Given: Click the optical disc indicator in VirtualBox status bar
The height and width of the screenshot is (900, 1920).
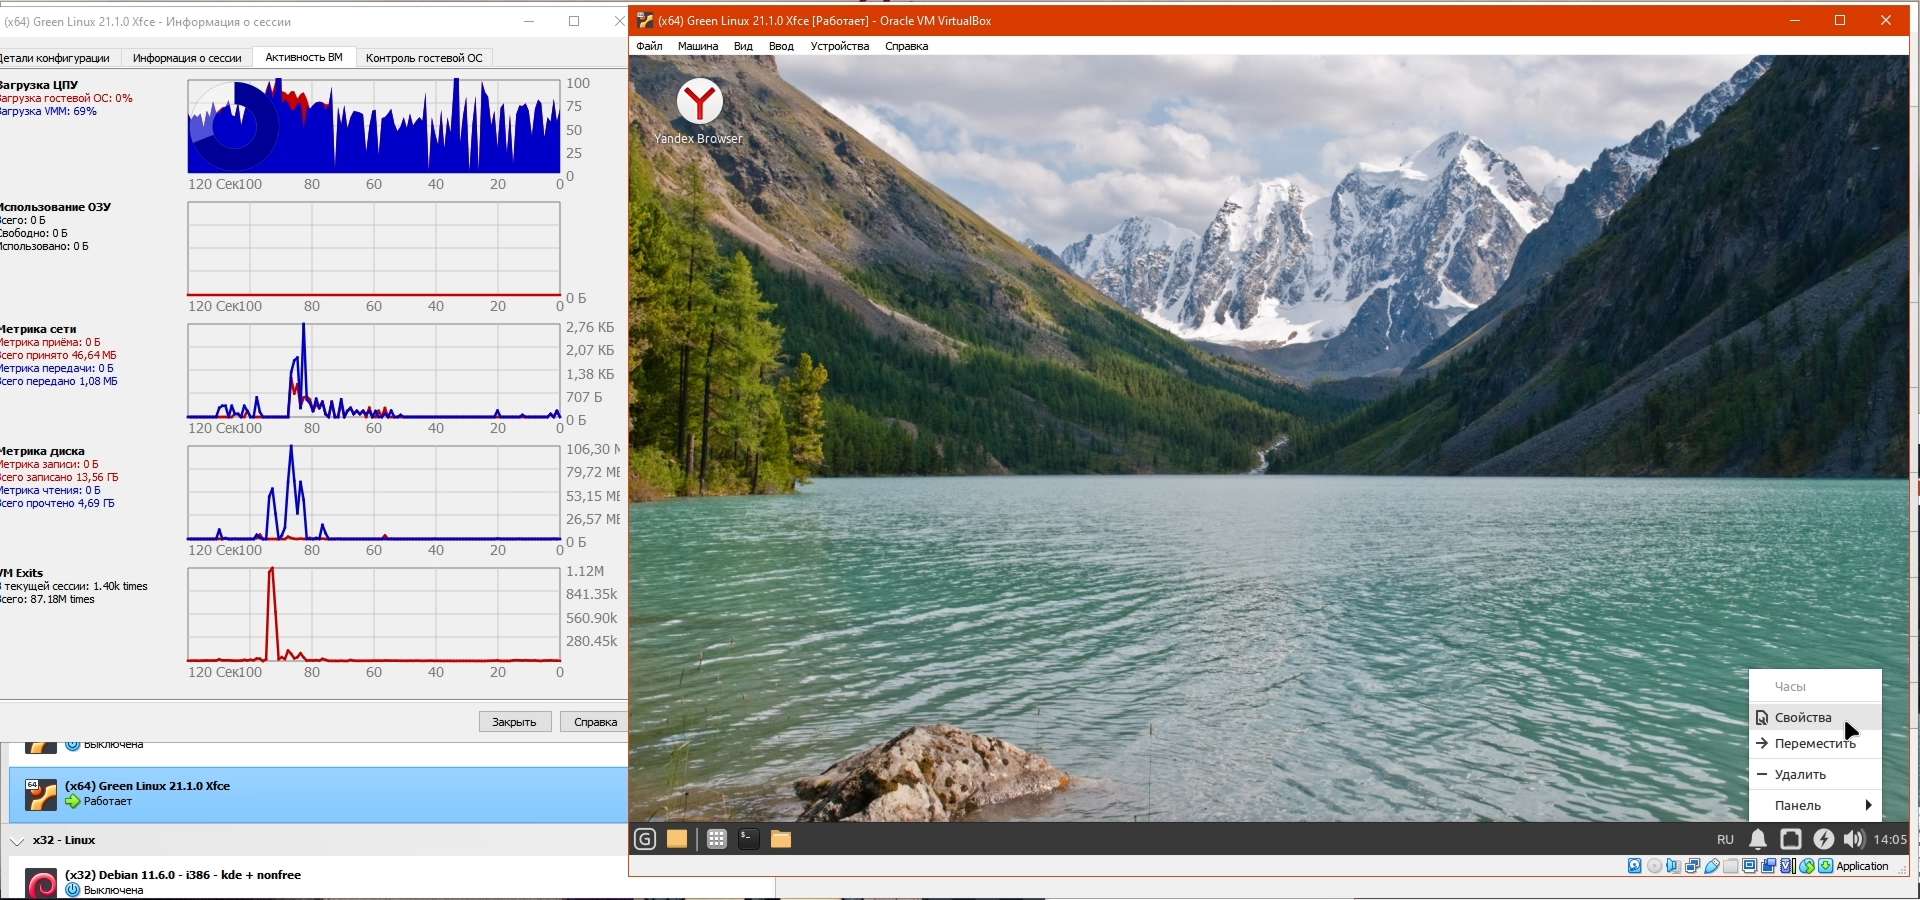Looking at the screenshot, I should (x=1654, y=866).
